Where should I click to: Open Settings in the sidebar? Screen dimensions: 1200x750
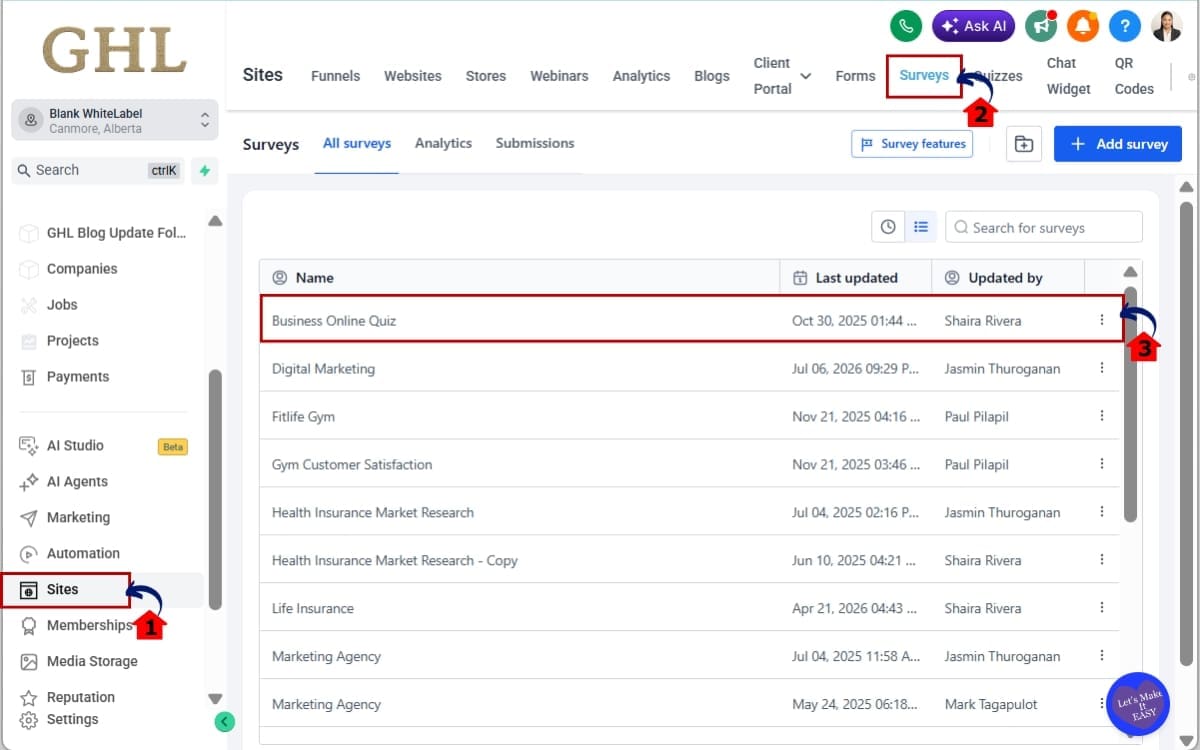click(72, 720)
